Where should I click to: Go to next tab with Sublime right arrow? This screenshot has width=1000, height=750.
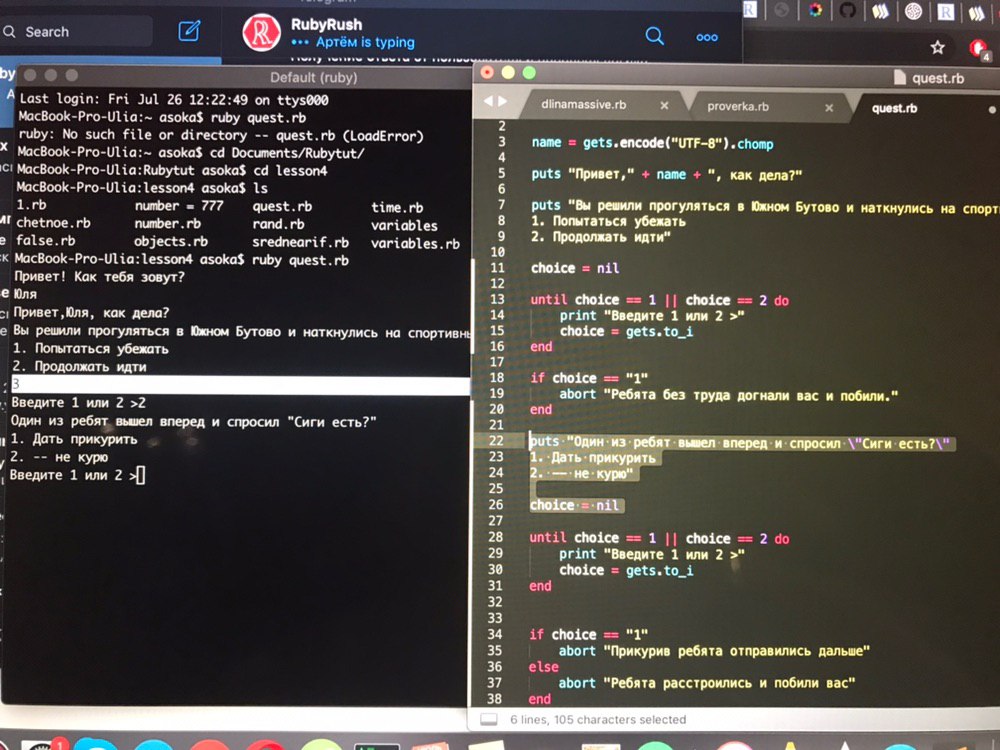tap(503, 101)
